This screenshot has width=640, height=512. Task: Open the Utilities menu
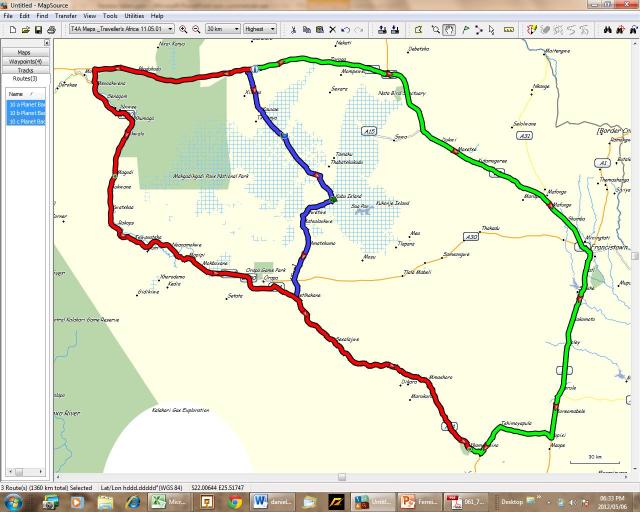134,16
